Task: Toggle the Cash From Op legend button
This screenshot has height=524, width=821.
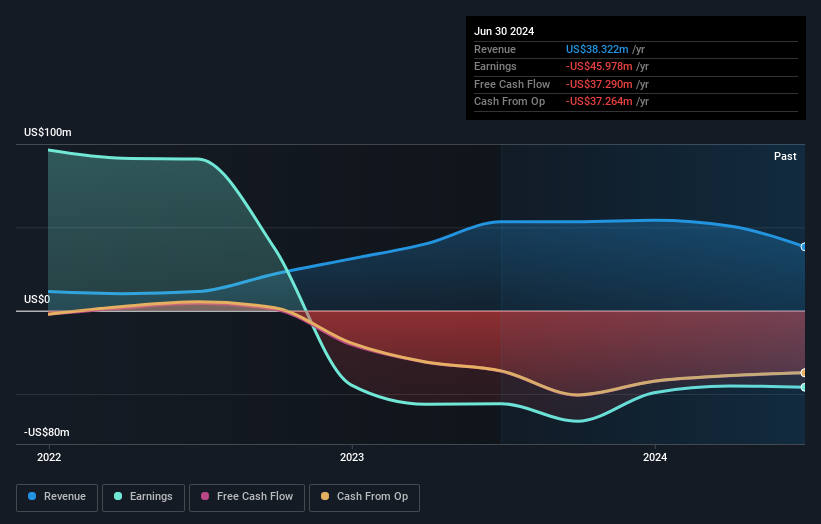Action: pyautogui.click(x=364, y=497)
